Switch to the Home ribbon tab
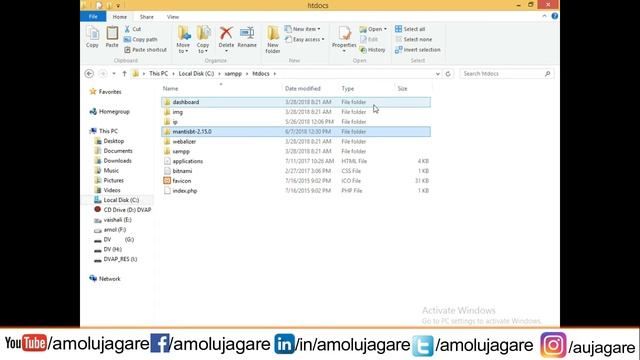Viewport: 640px width, 360px height. click(x=120, y=17)
